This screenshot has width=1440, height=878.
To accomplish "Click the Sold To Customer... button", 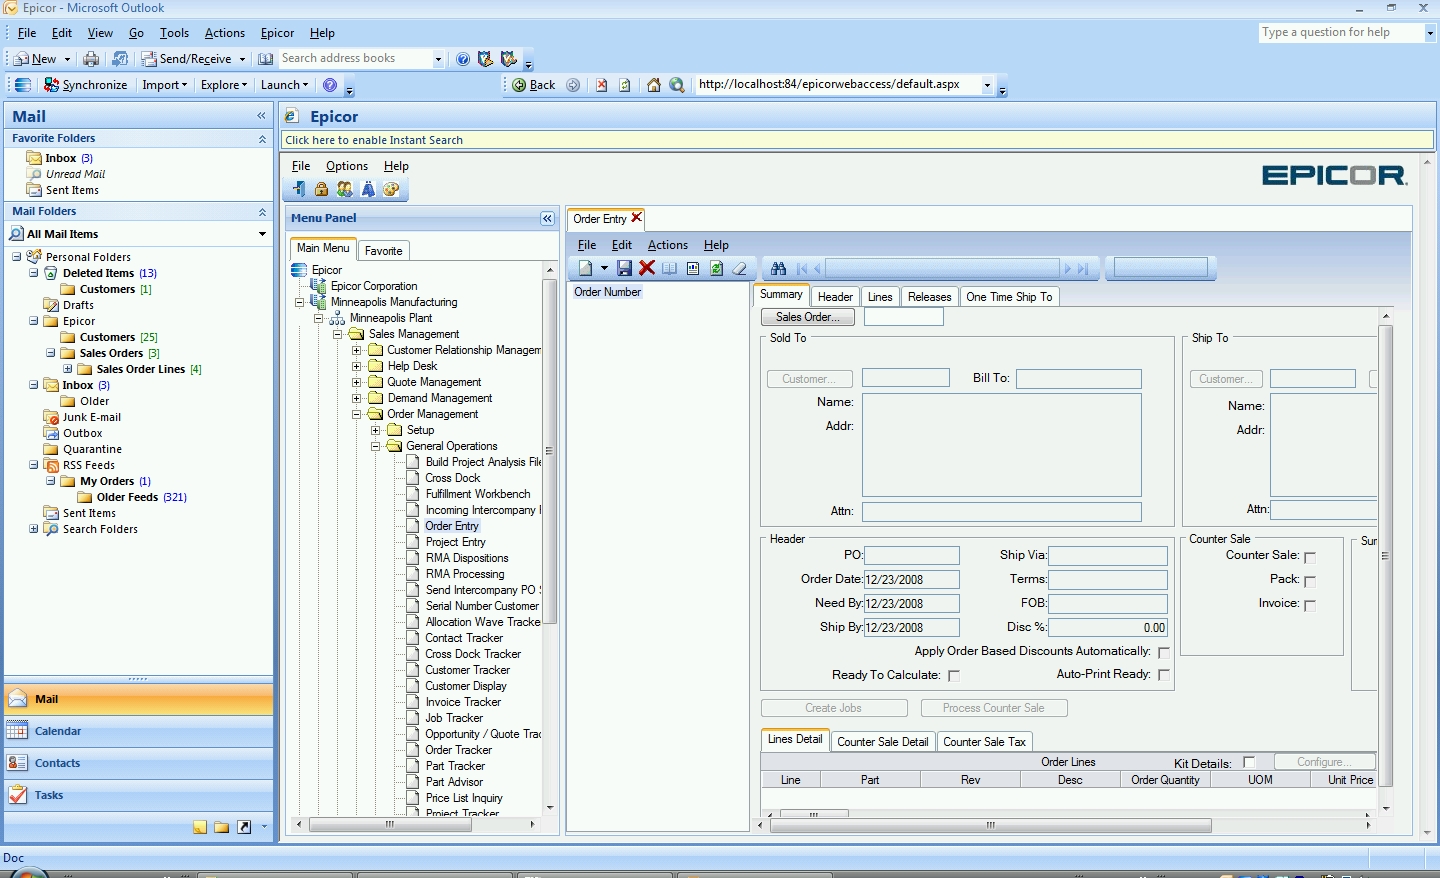I will [x=810, y=379].
